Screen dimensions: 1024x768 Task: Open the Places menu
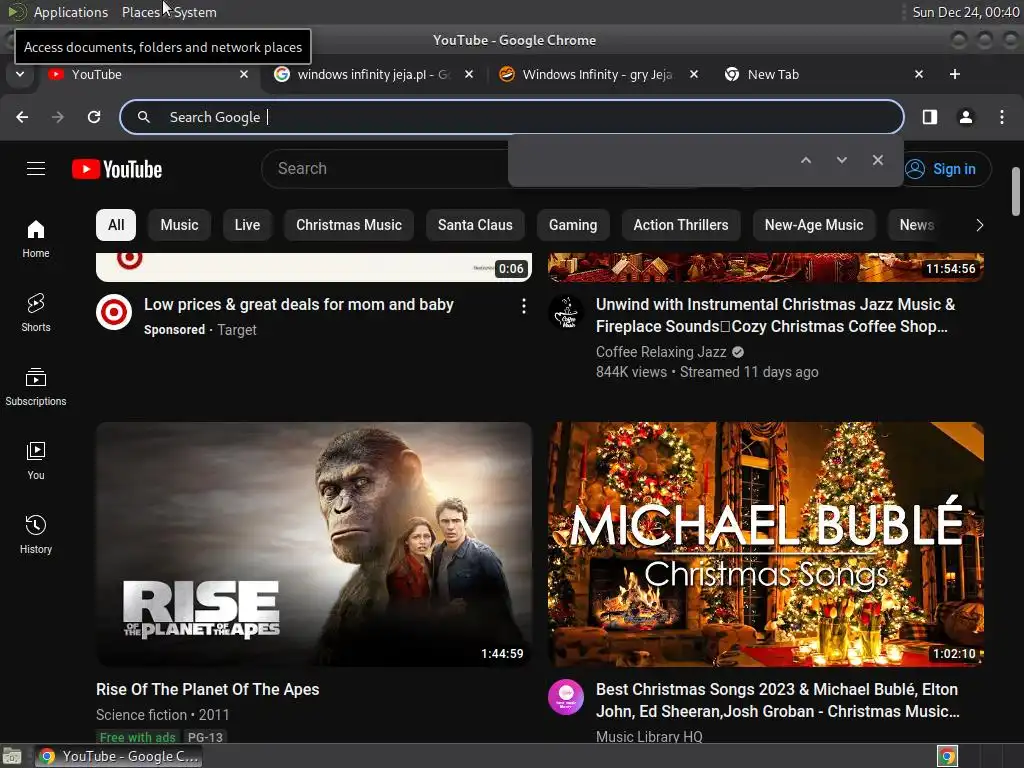[140, 12]
